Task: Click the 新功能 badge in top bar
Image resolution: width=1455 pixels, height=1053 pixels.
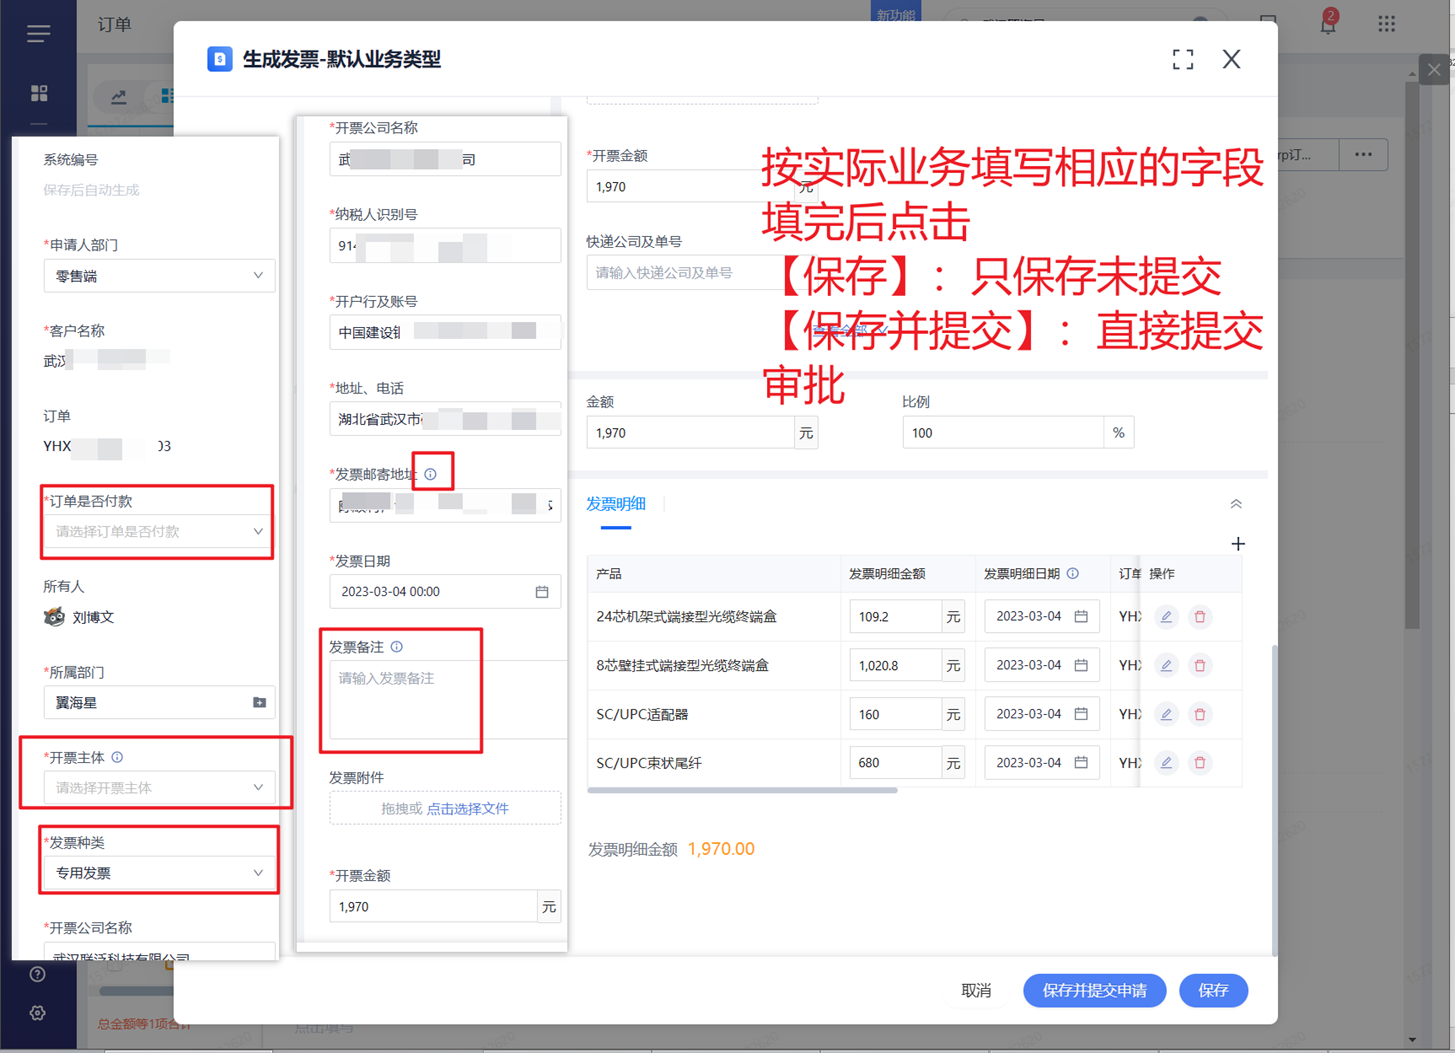Action: (x=896, y=14)
